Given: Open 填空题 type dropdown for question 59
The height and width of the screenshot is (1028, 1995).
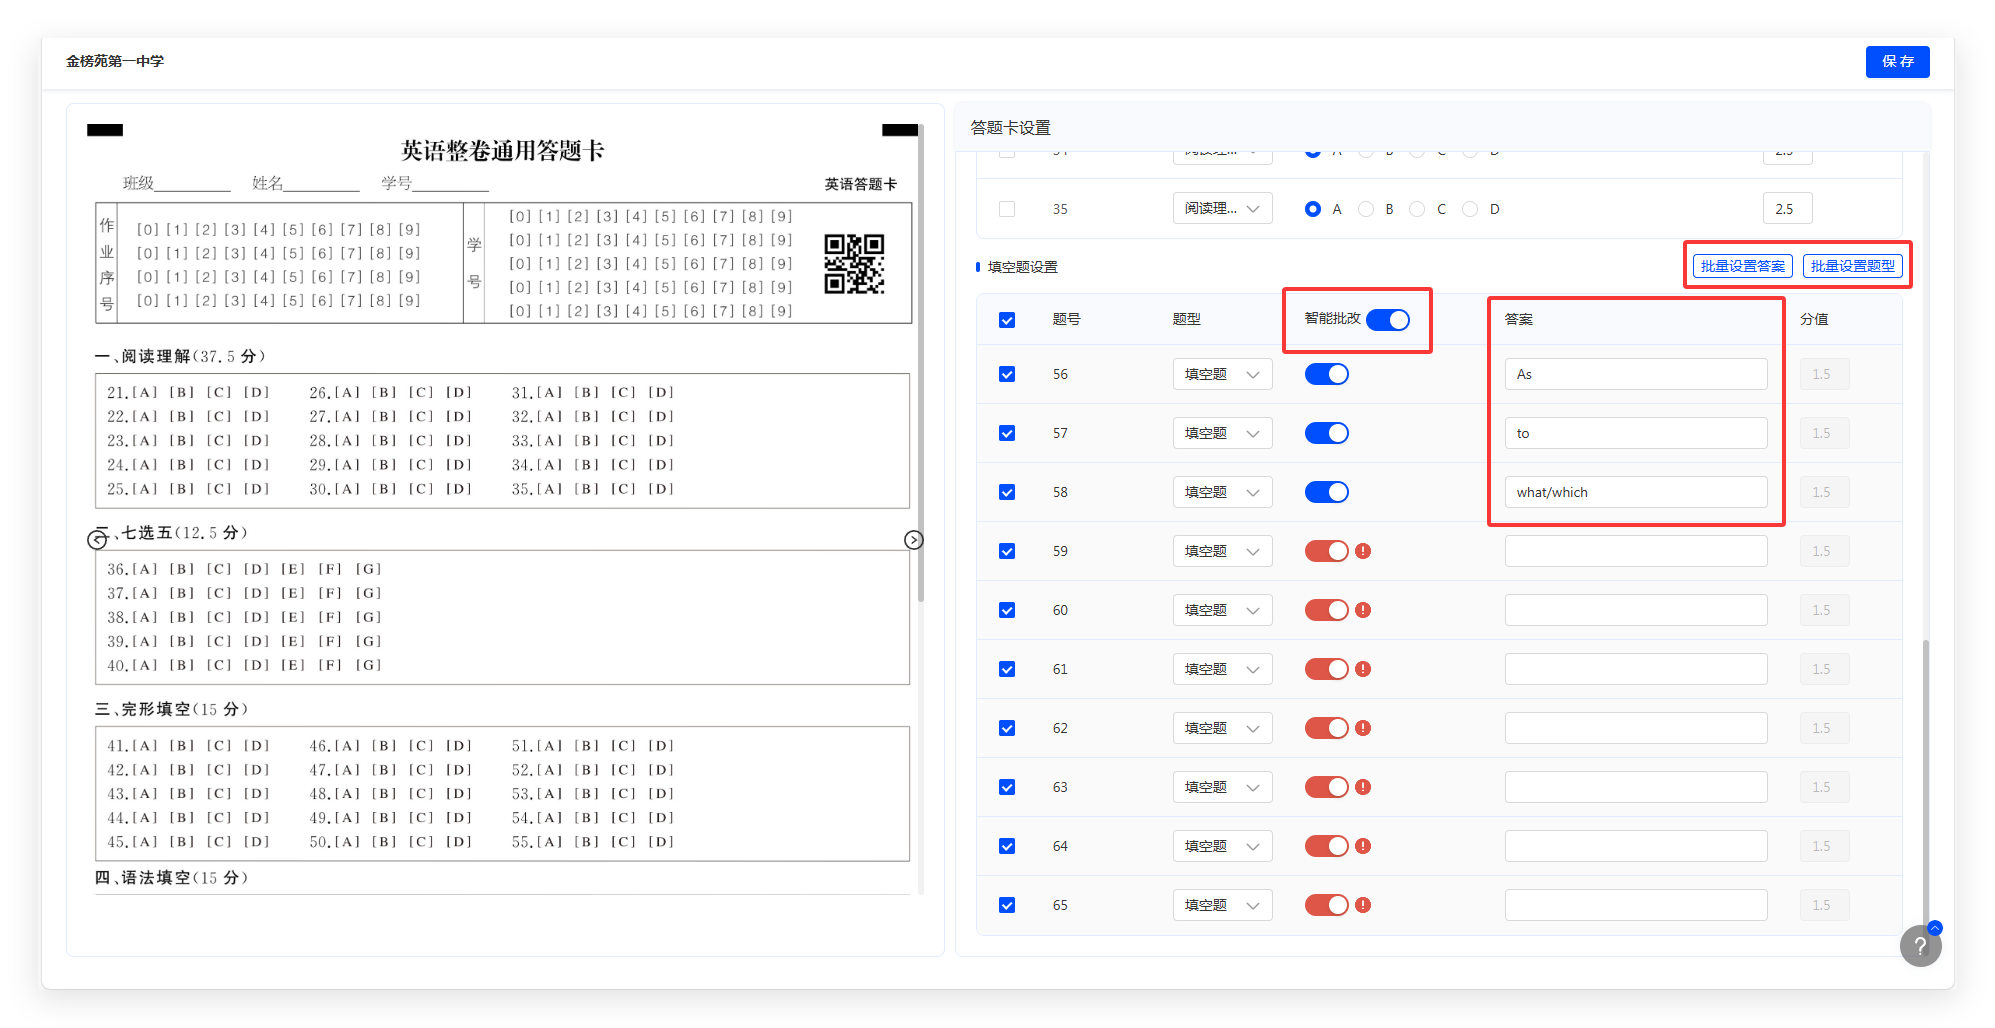Looking at the screenshot, I should (x=1222, y=551).
